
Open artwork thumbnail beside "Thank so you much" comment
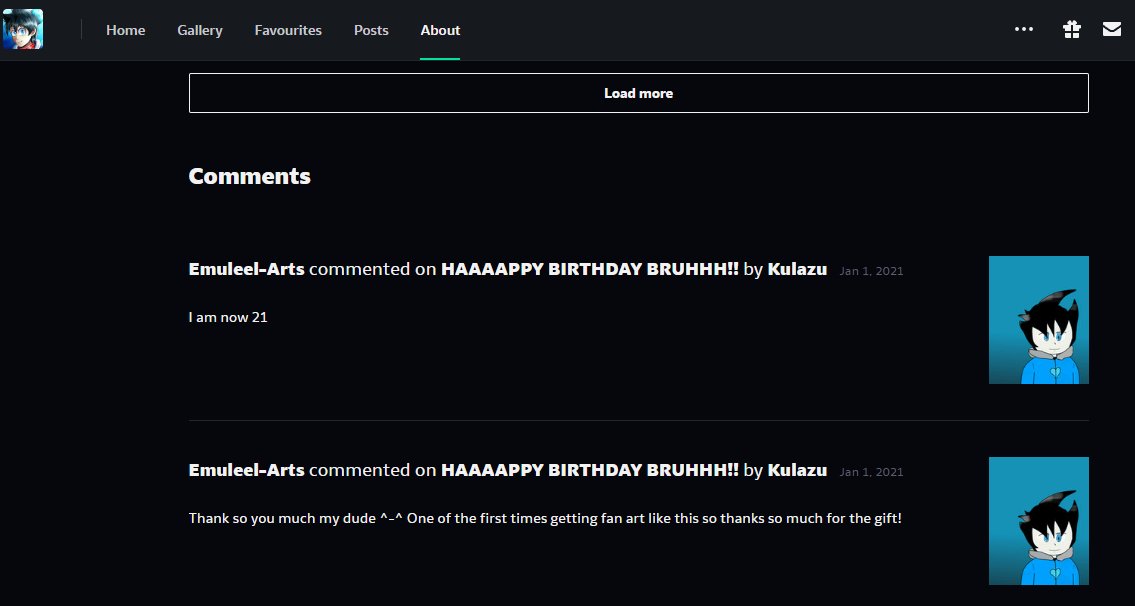[x=1039, y=521]
